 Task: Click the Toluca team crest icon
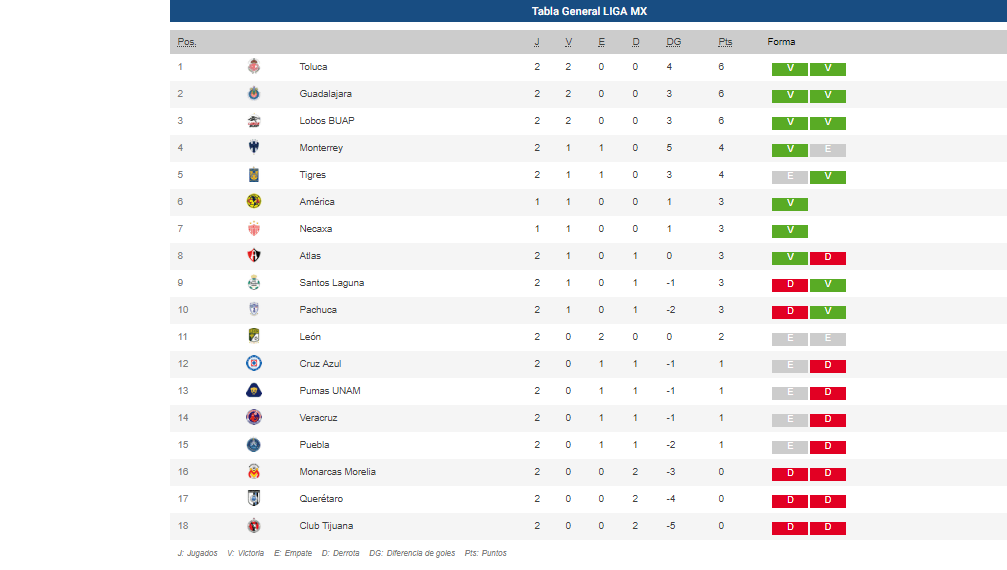[254, 67]
